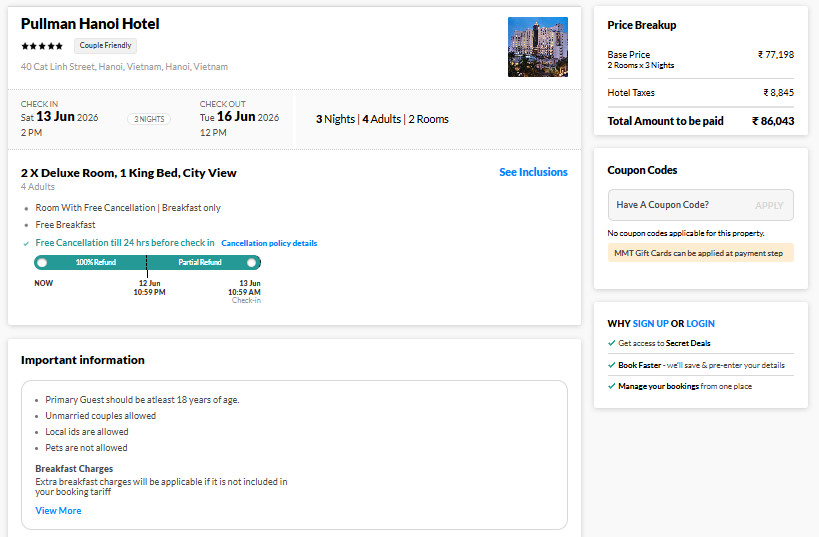Open the Pullman Hanoi Hotel thumbnail photo
The image size is (819, 537).
[x=537, y=47]
